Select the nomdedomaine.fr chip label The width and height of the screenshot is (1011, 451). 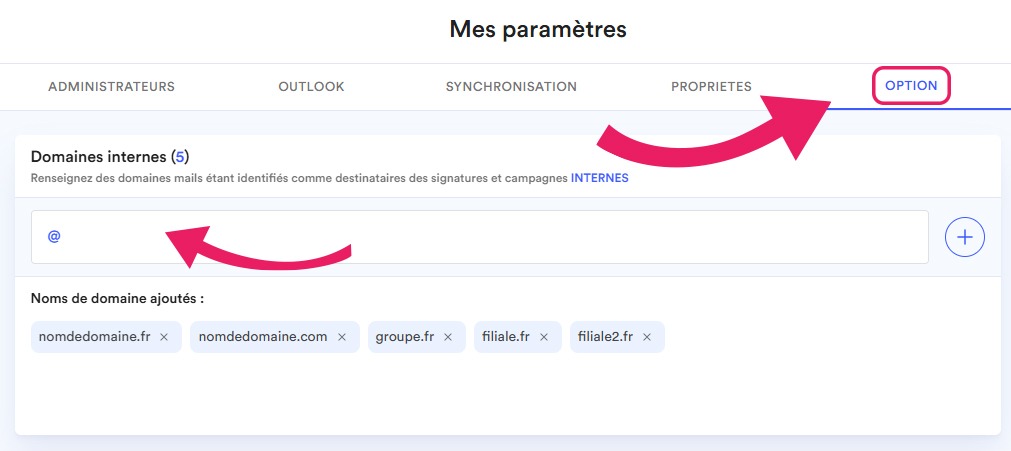[x=95, y=337]
